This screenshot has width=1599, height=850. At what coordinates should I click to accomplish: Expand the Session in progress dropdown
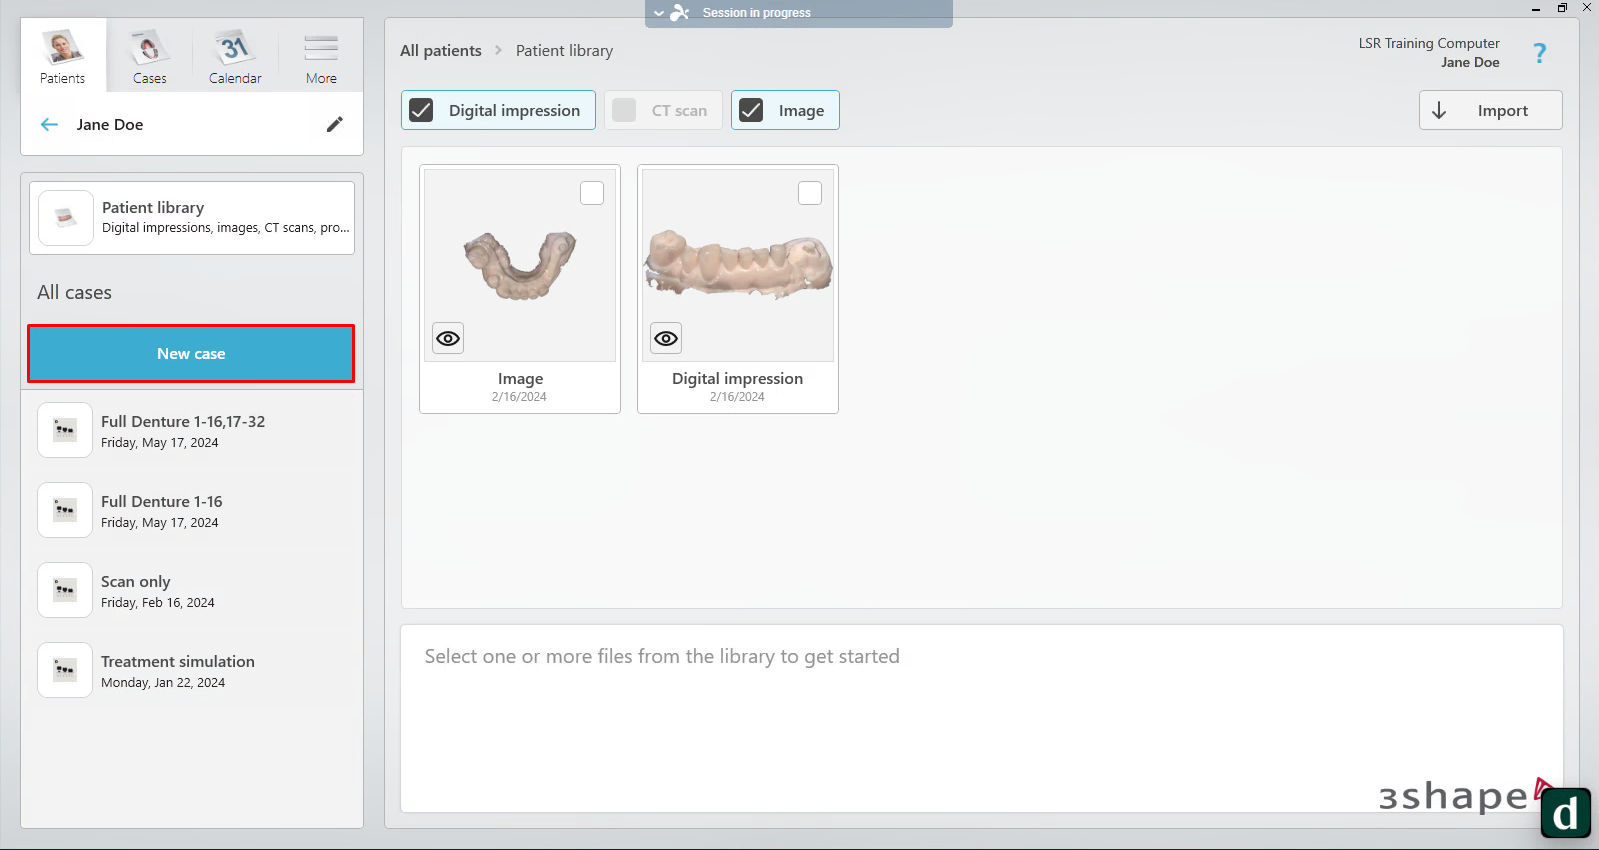659,13
